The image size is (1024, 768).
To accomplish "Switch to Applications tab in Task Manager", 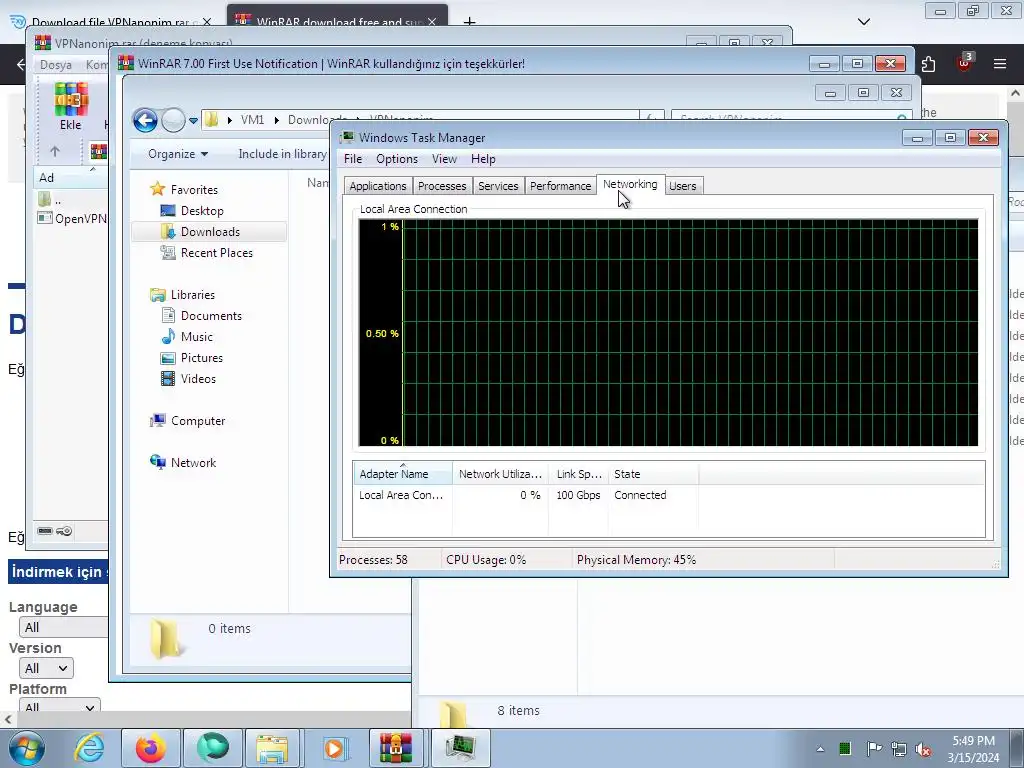I will [377, 186].
